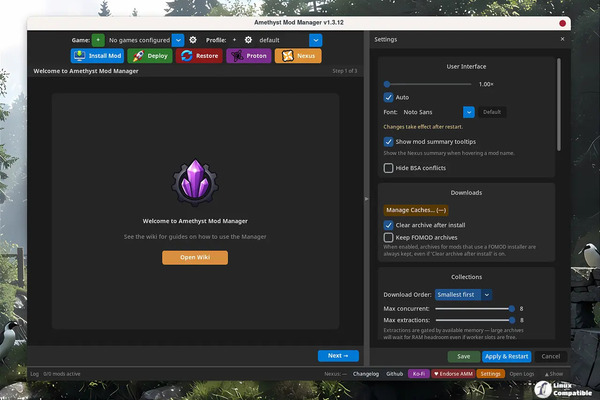Click the 'No games configured' field

139,40
